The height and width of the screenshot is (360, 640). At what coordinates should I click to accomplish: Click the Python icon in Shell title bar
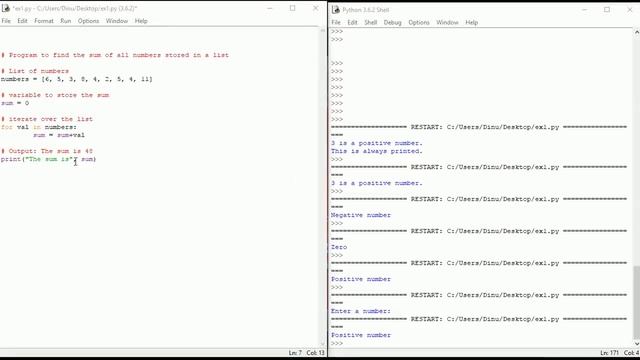click(x=336, y=9)
